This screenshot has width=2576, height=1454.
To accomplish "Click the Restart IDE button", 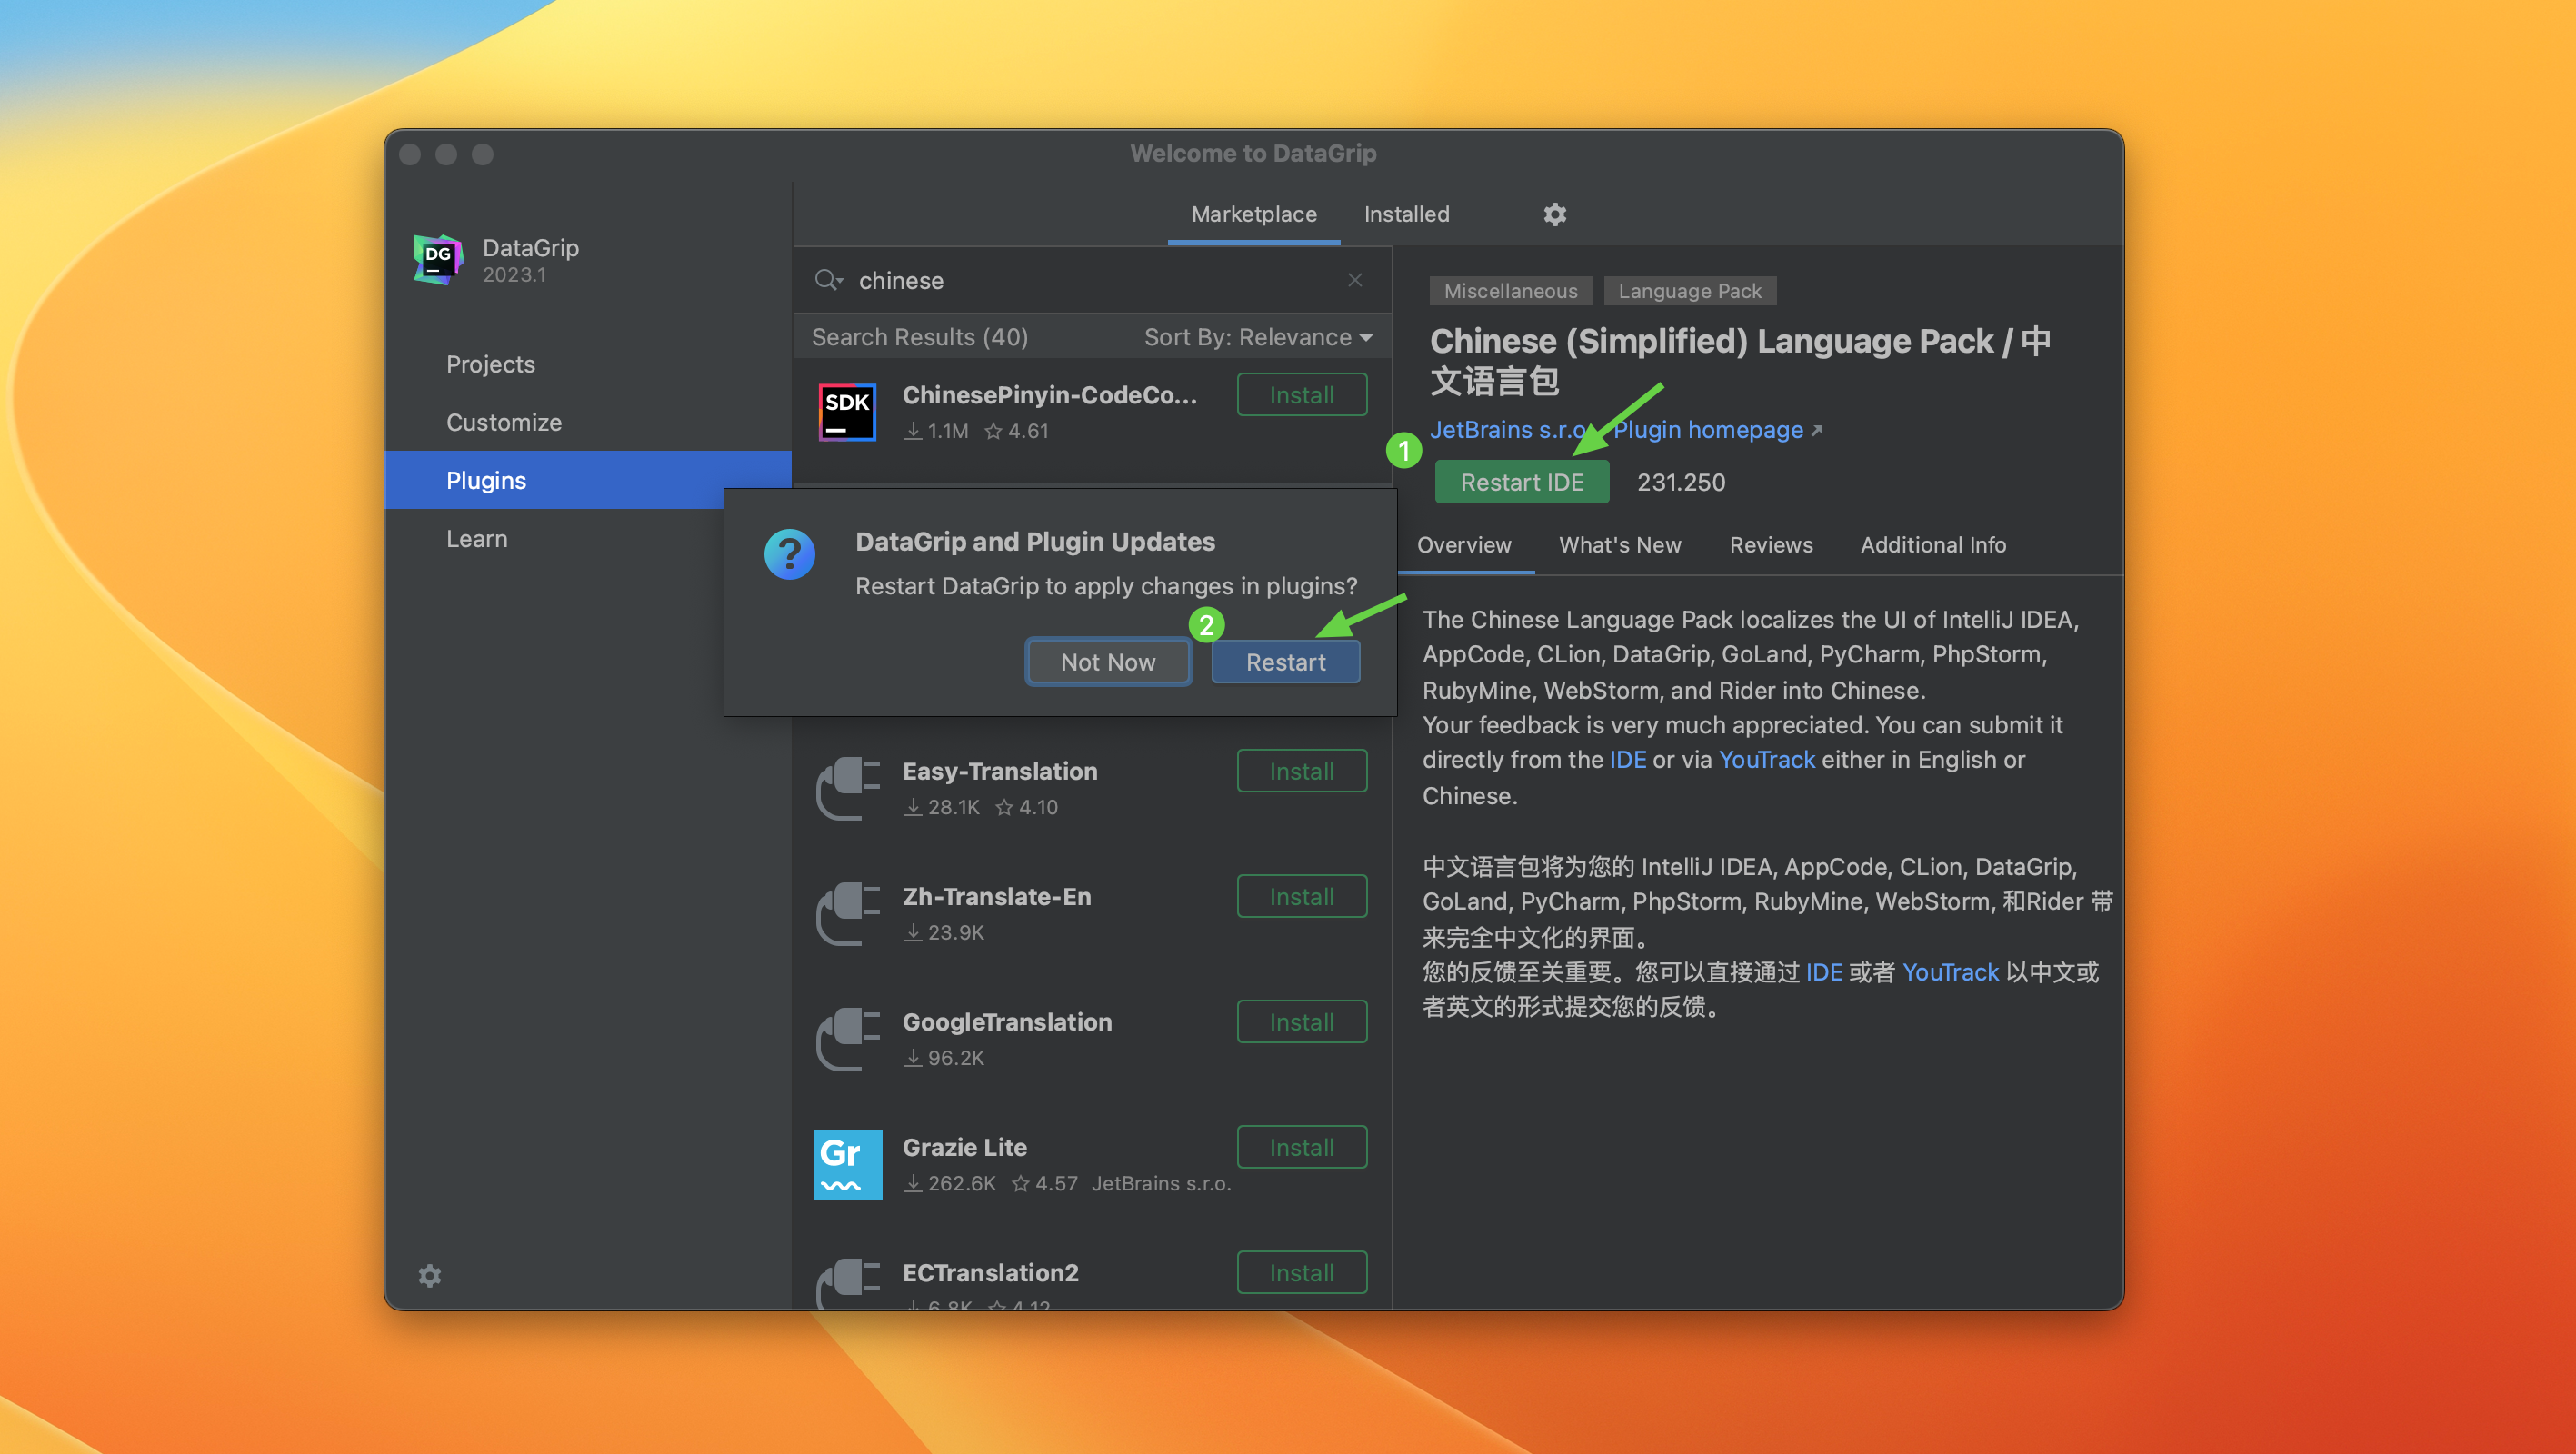I will pos(1522,482).
